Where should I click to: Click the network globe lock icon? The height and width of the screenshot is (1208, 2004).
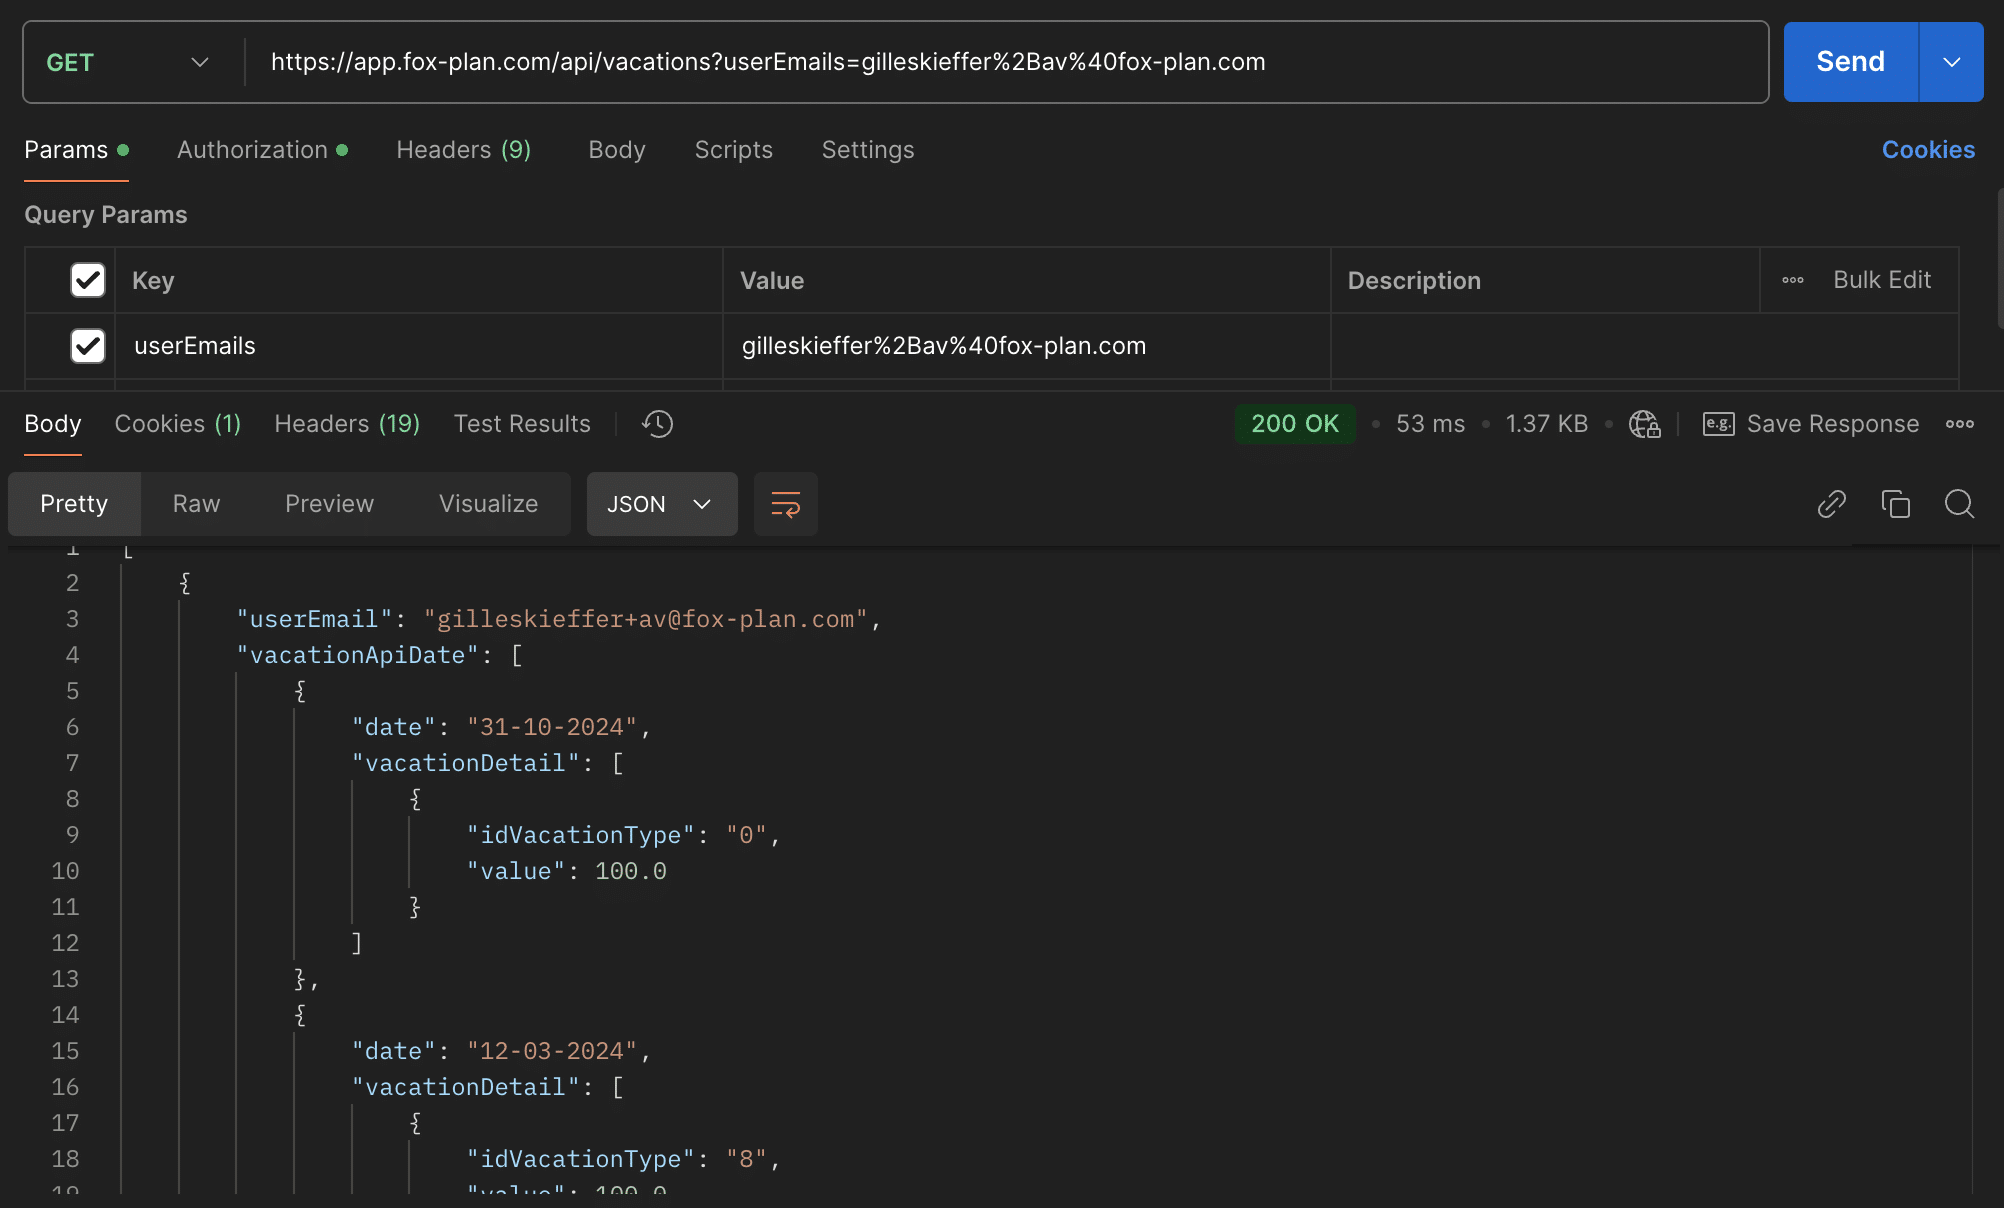(1645, 424)
